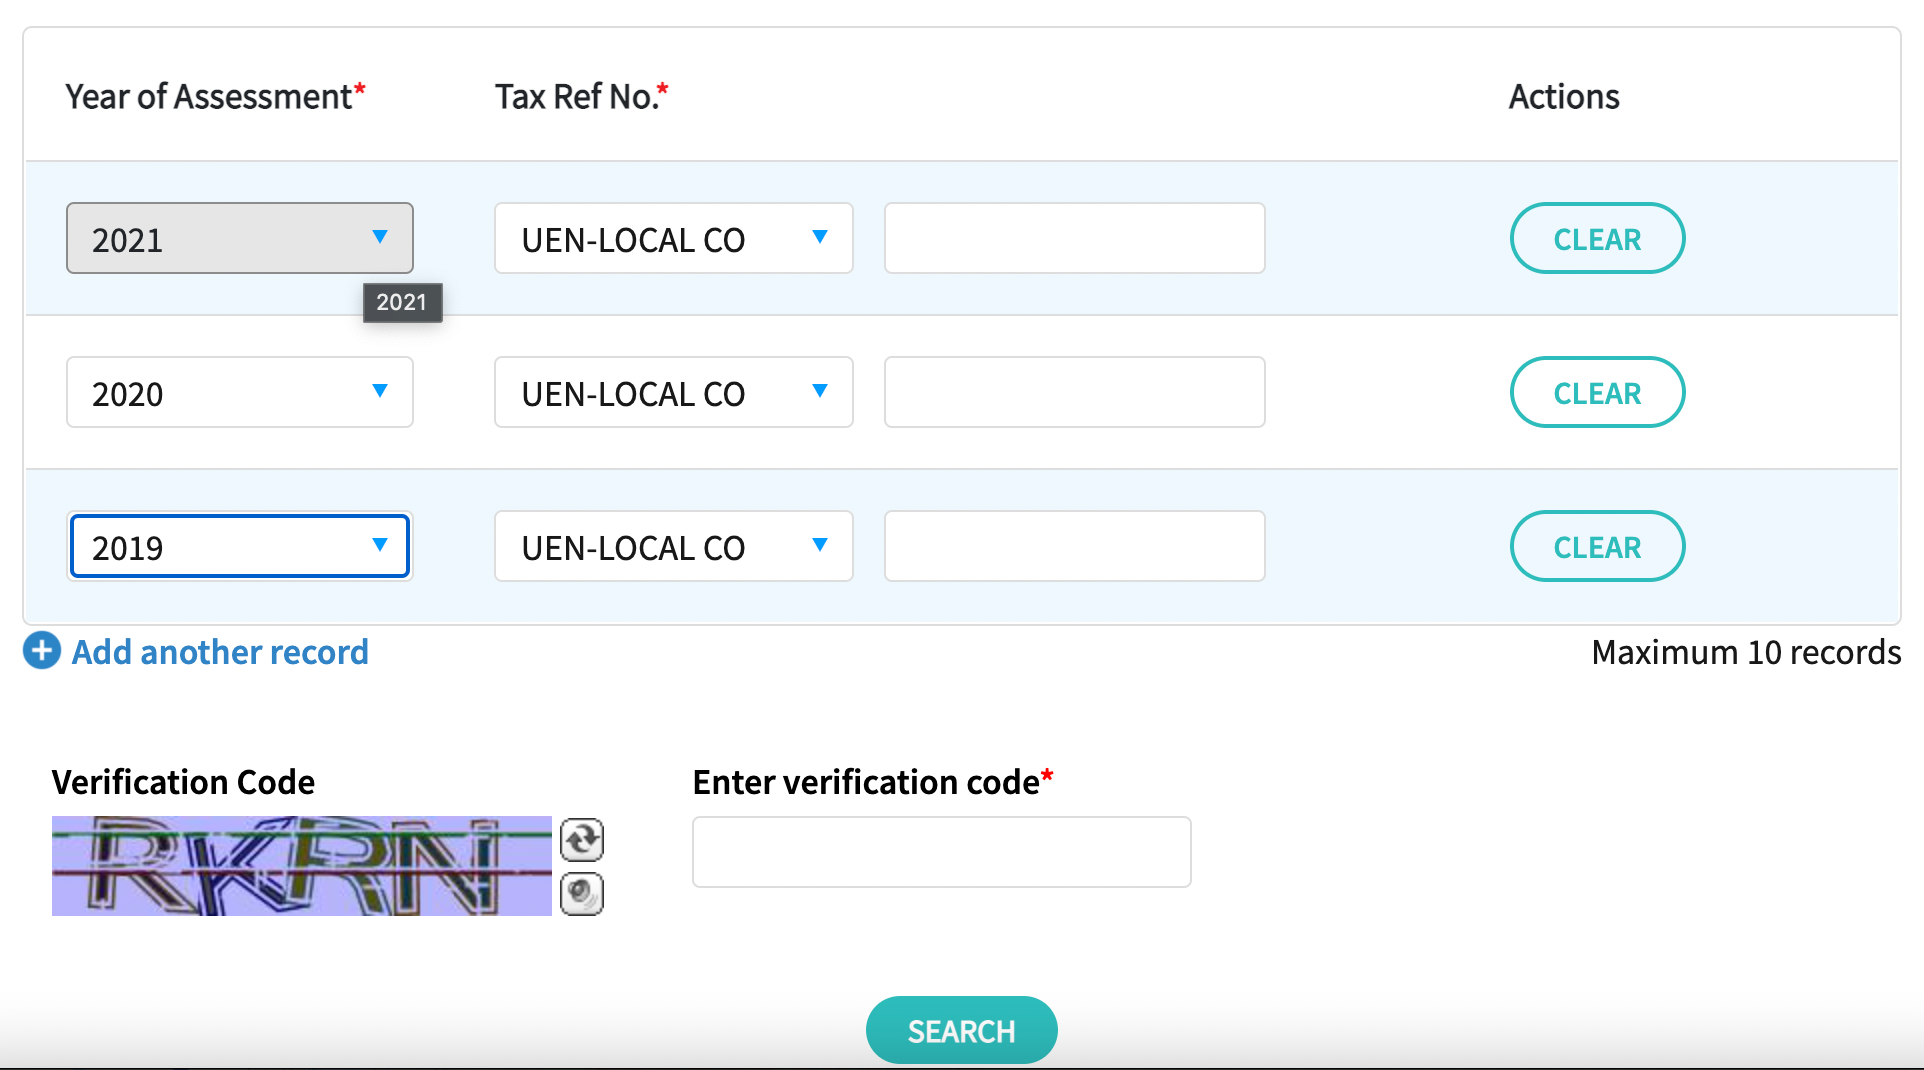
Task: Clear the 2021 record row
Action: point(1597,238)
